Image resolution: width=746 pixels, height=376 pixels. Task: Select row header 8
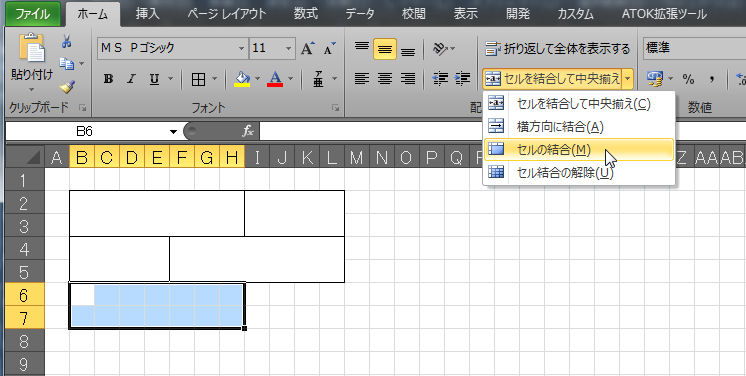[x=24, y=341]
